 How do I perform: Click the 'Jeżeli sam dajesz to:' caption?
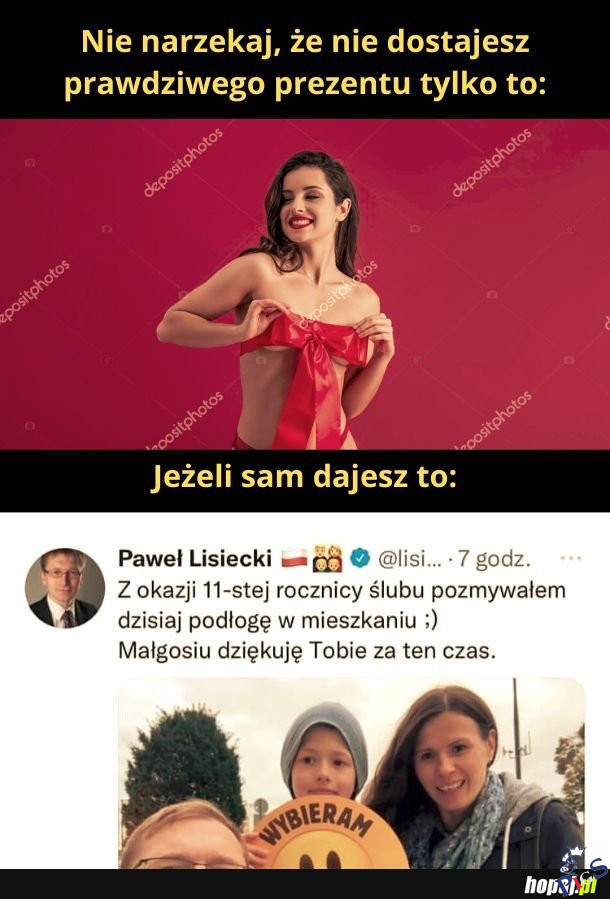coord(304,476)
